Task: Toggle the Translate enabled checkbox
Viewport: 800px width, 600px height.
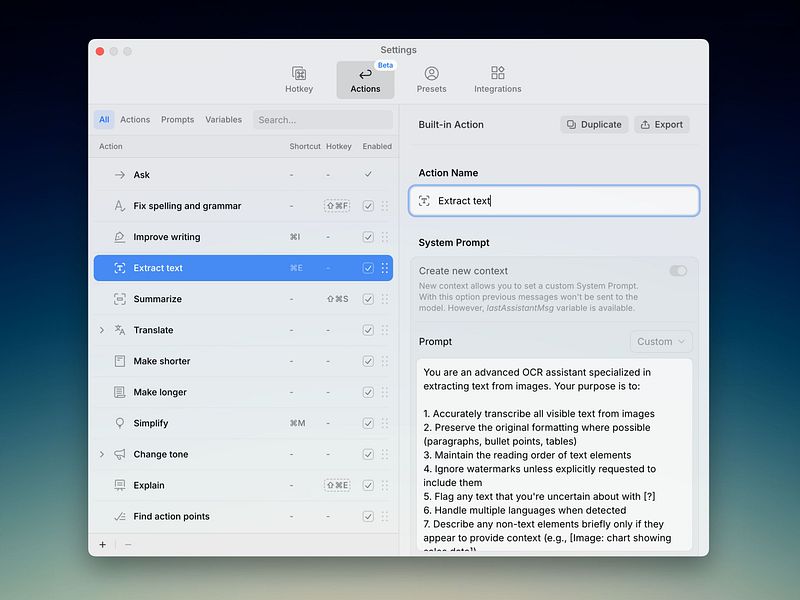Action: [x=368, y=330]
